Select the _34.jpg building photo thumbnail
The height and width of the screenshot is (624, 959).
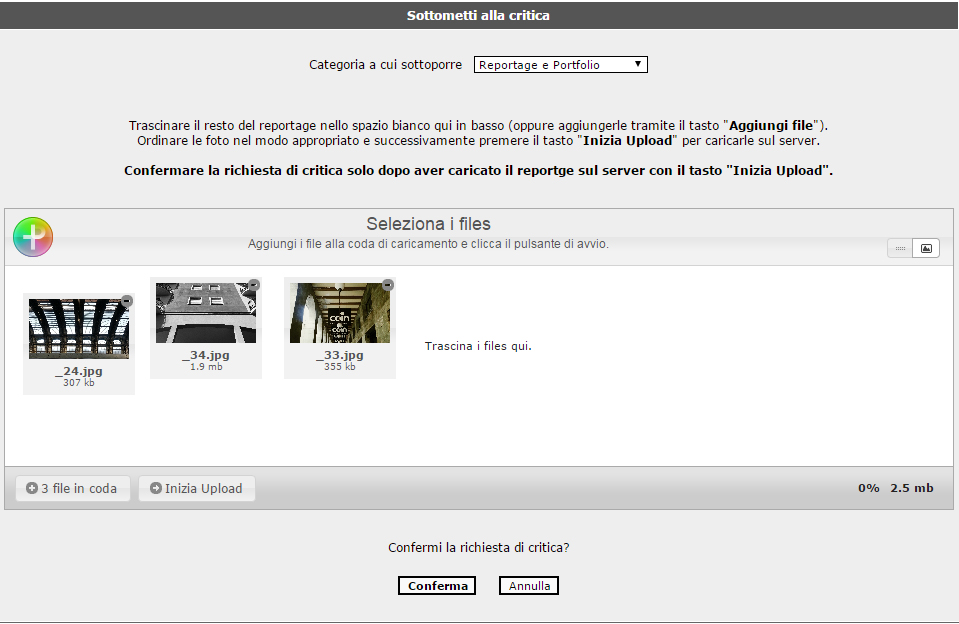pos(206,313)
